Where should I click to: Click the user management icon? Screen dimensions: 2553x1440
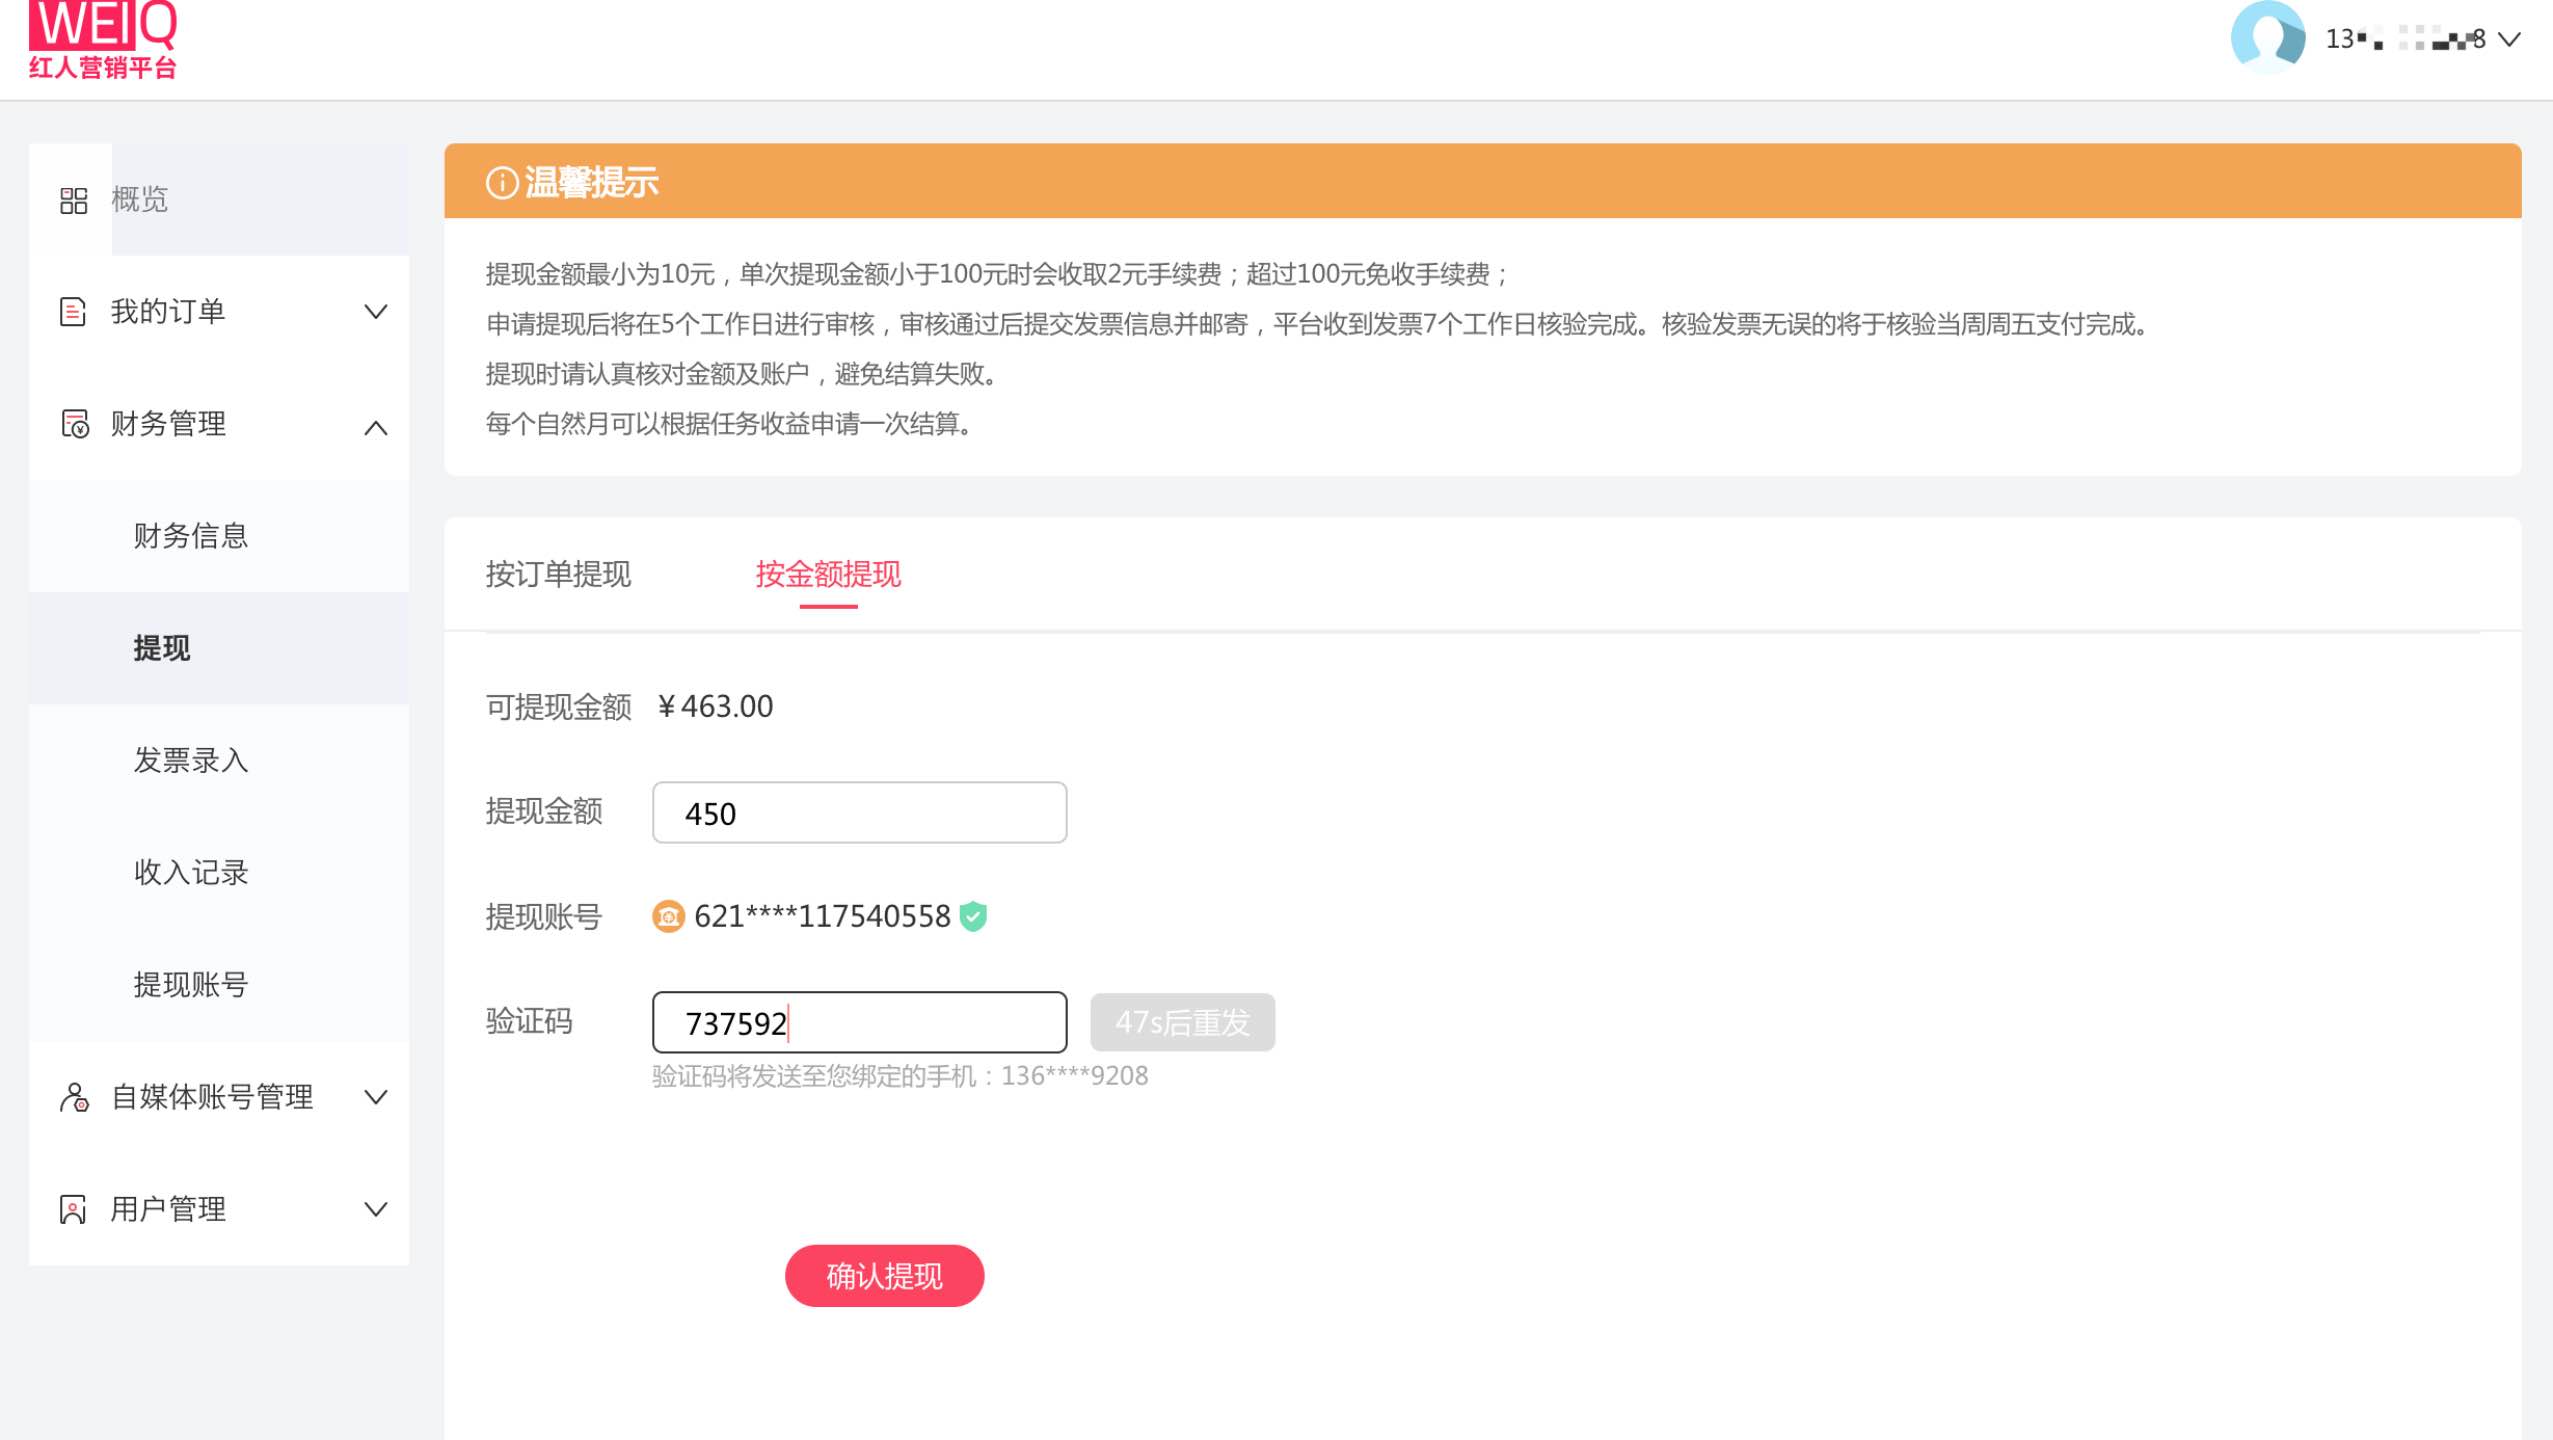pos(73,1209)
